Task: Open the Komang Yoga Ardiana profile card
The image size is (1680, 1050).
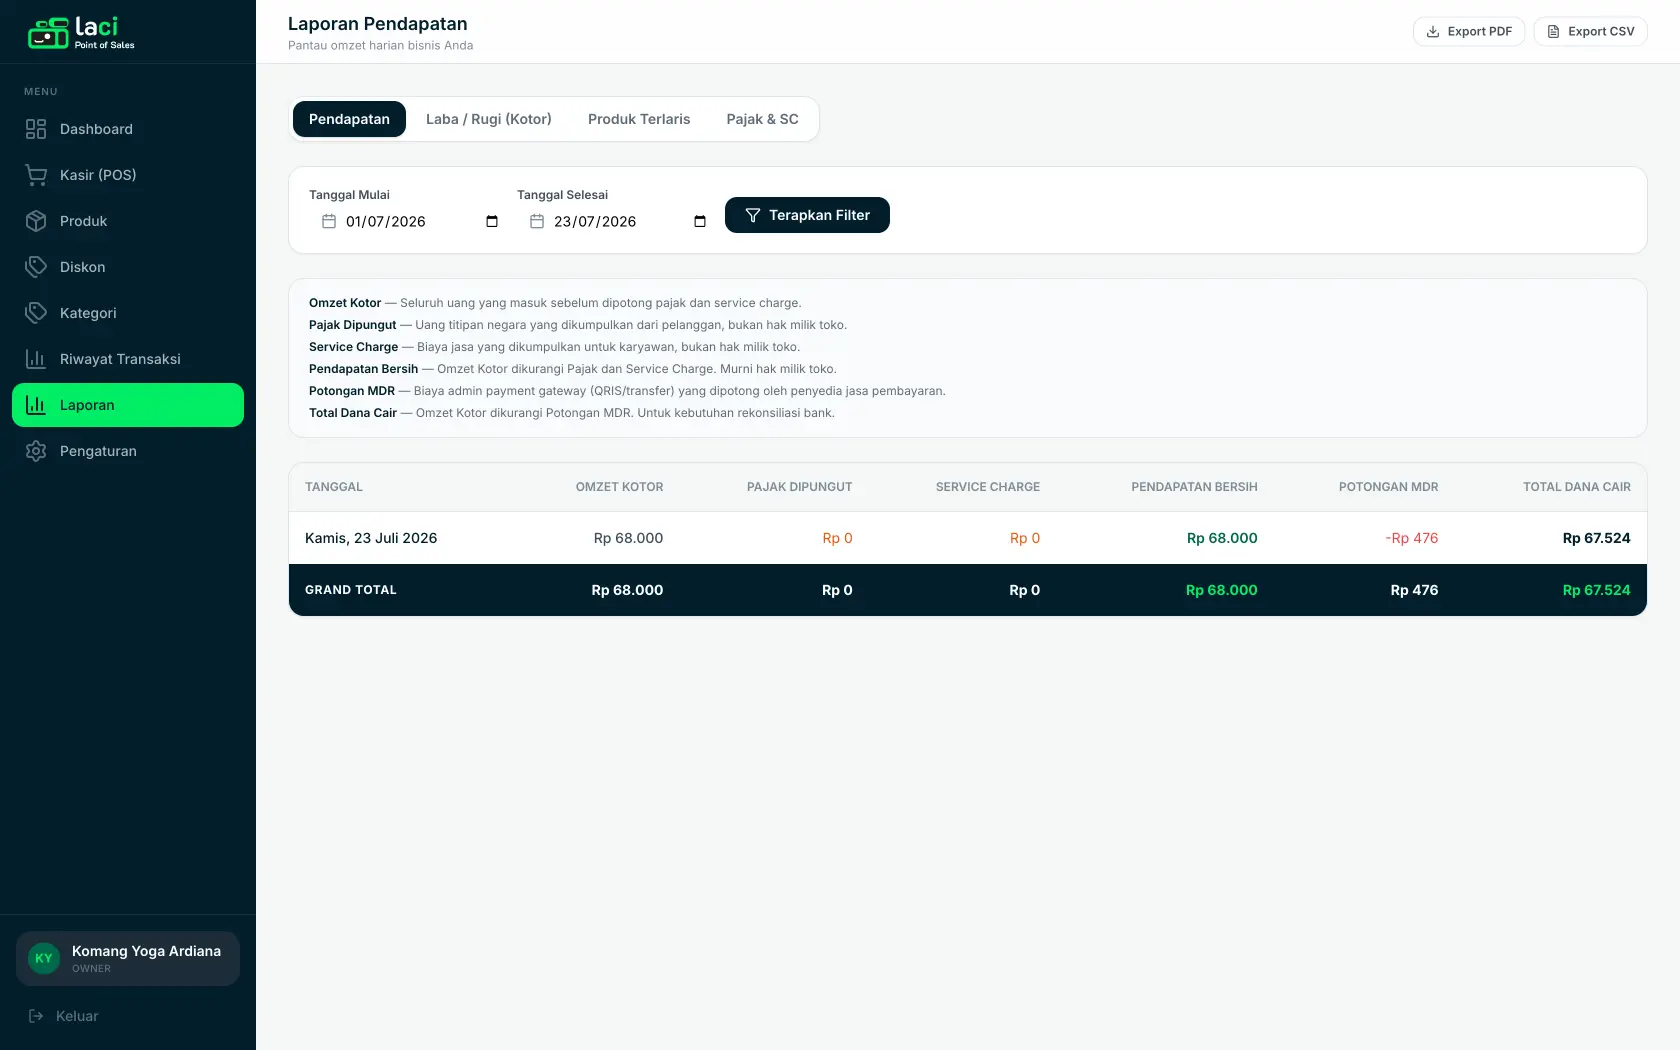Action: point(128,959)
